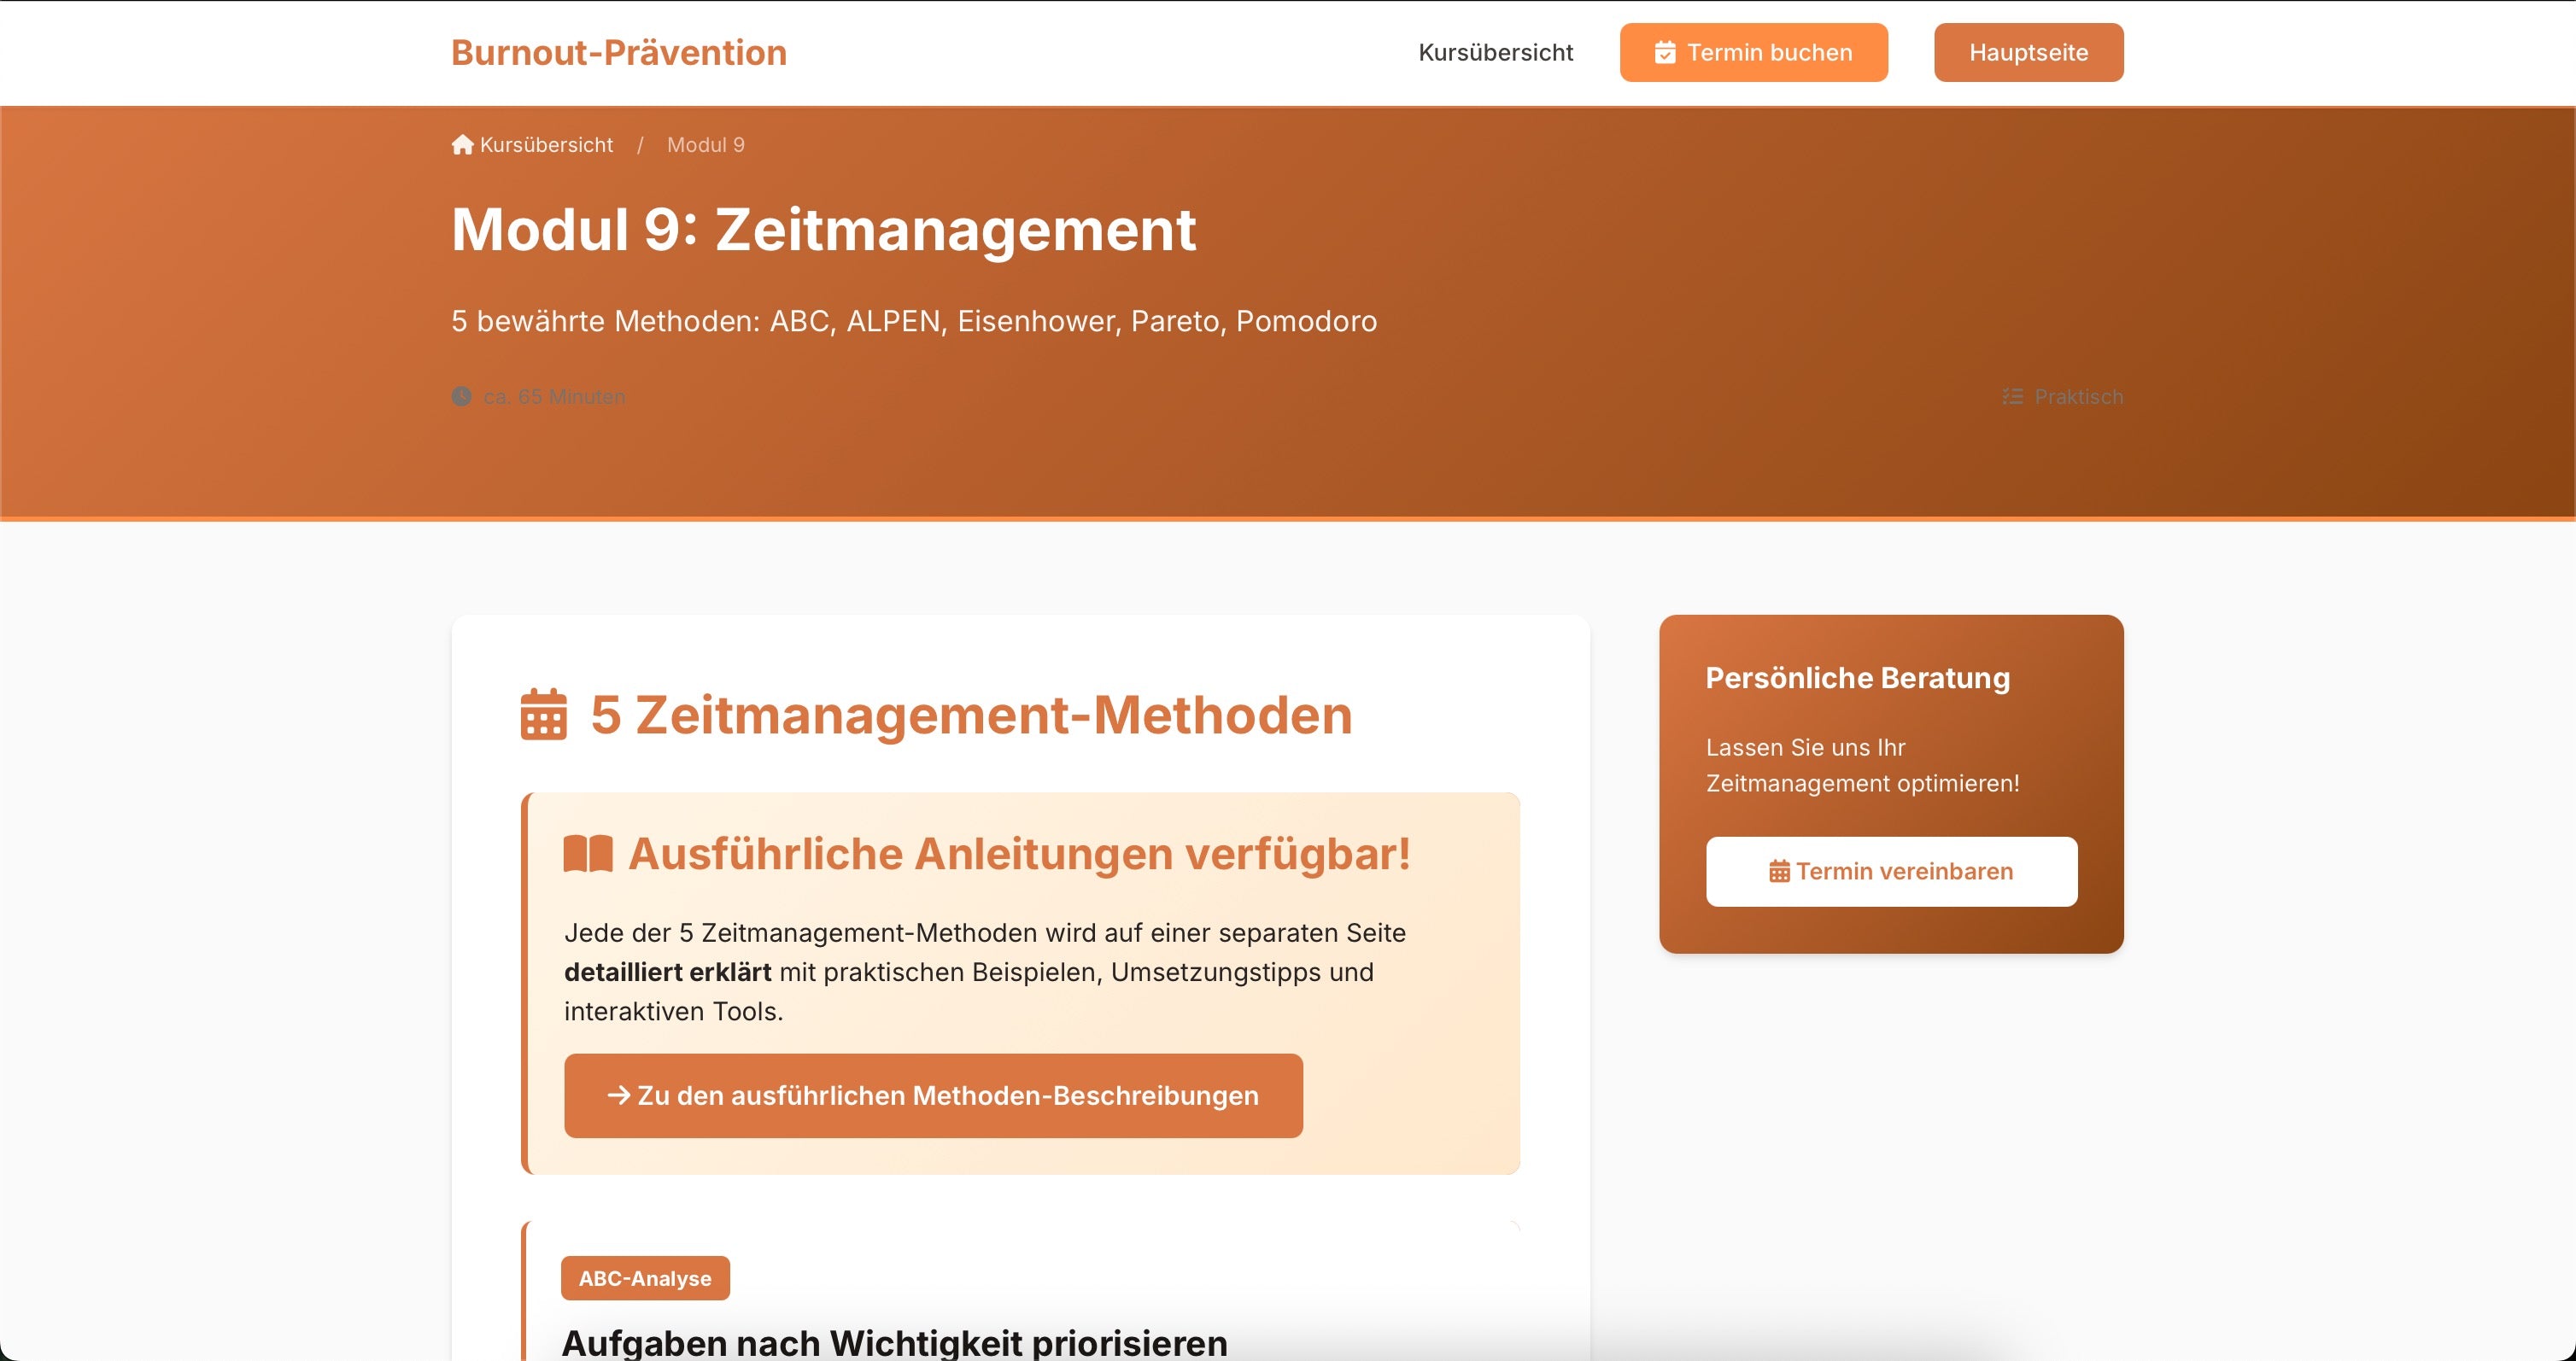This screenshot has height=1361, width=2576.
Task: Click the clock icon beside ca. 65 Minuten
Action: (461, 396)
